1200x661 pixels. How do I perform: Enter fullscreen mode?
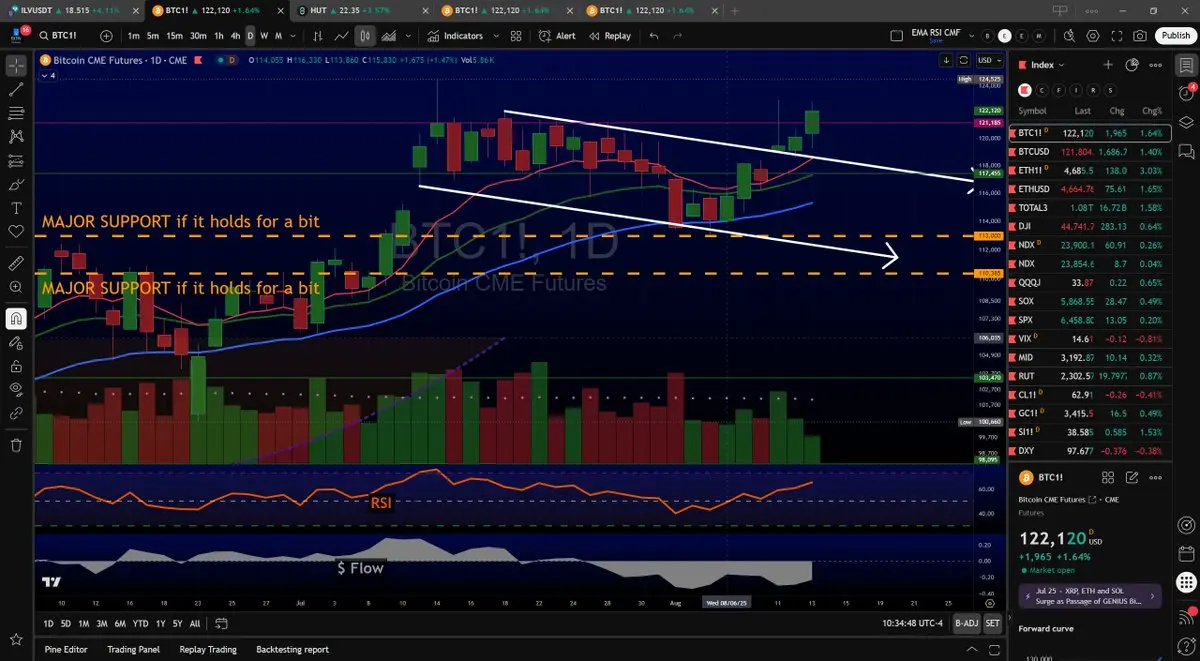point(1117,36)
